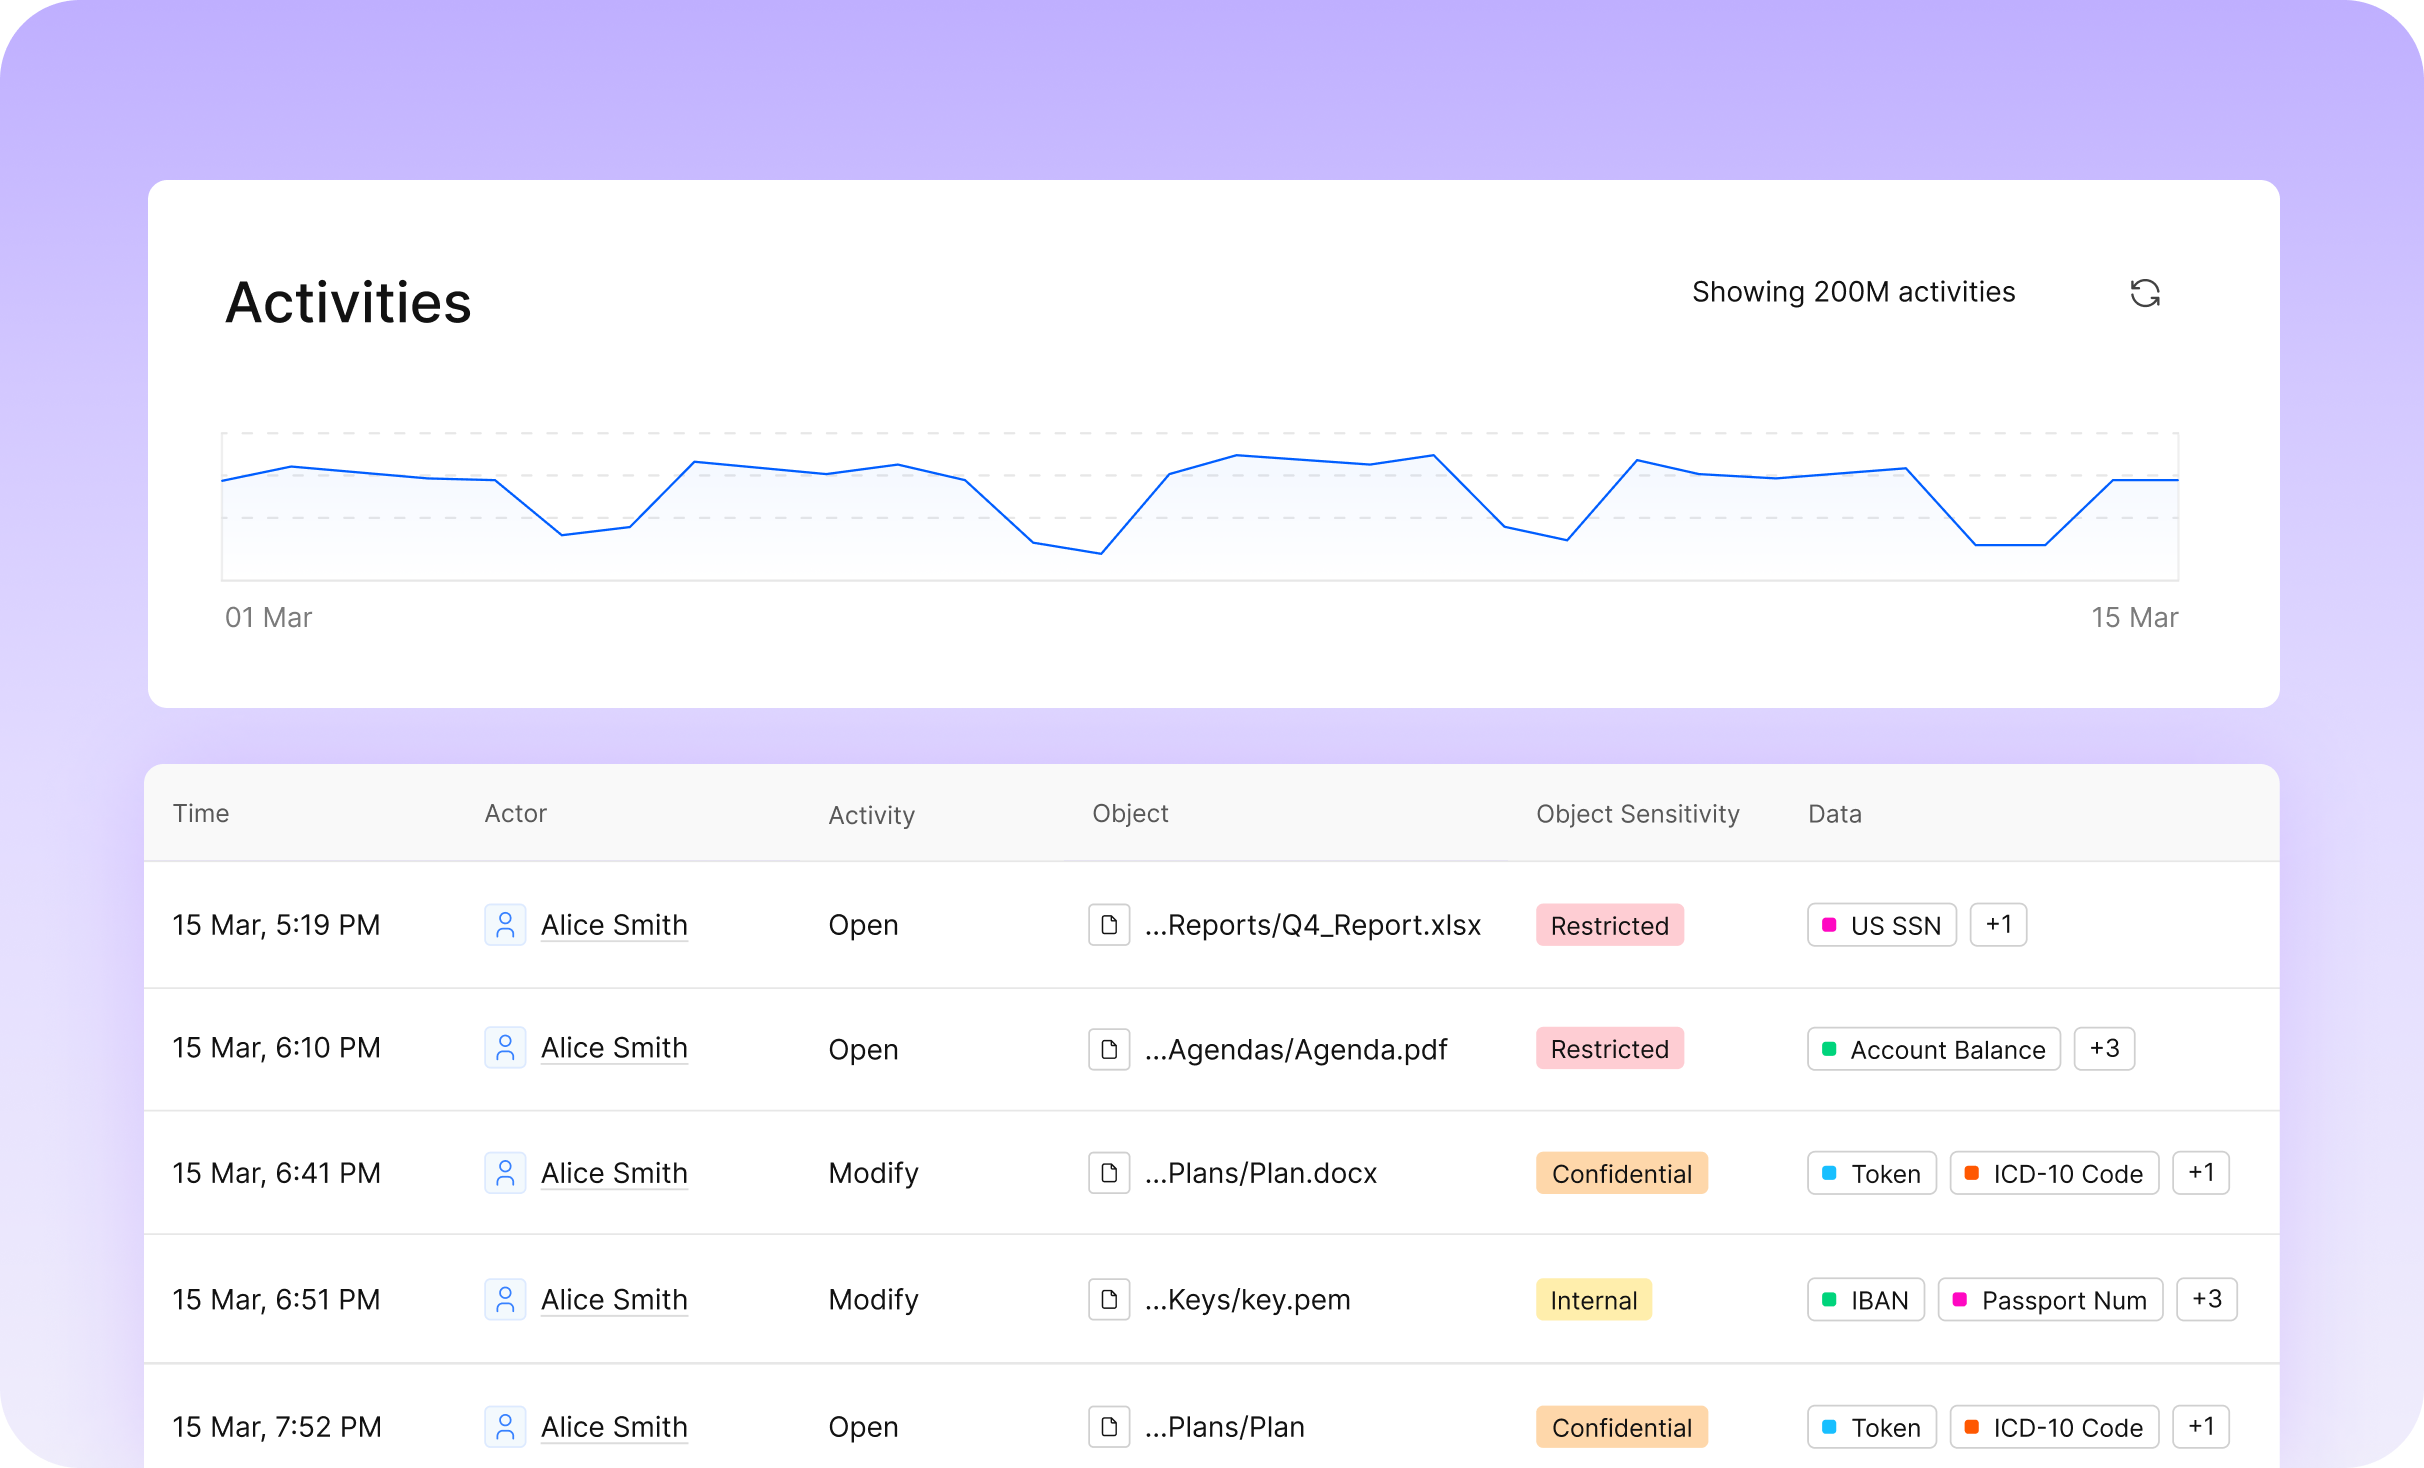Click the user icon in the 5:19 PM row
This screenshot has width=2424, height=1468.
point(505,925)
